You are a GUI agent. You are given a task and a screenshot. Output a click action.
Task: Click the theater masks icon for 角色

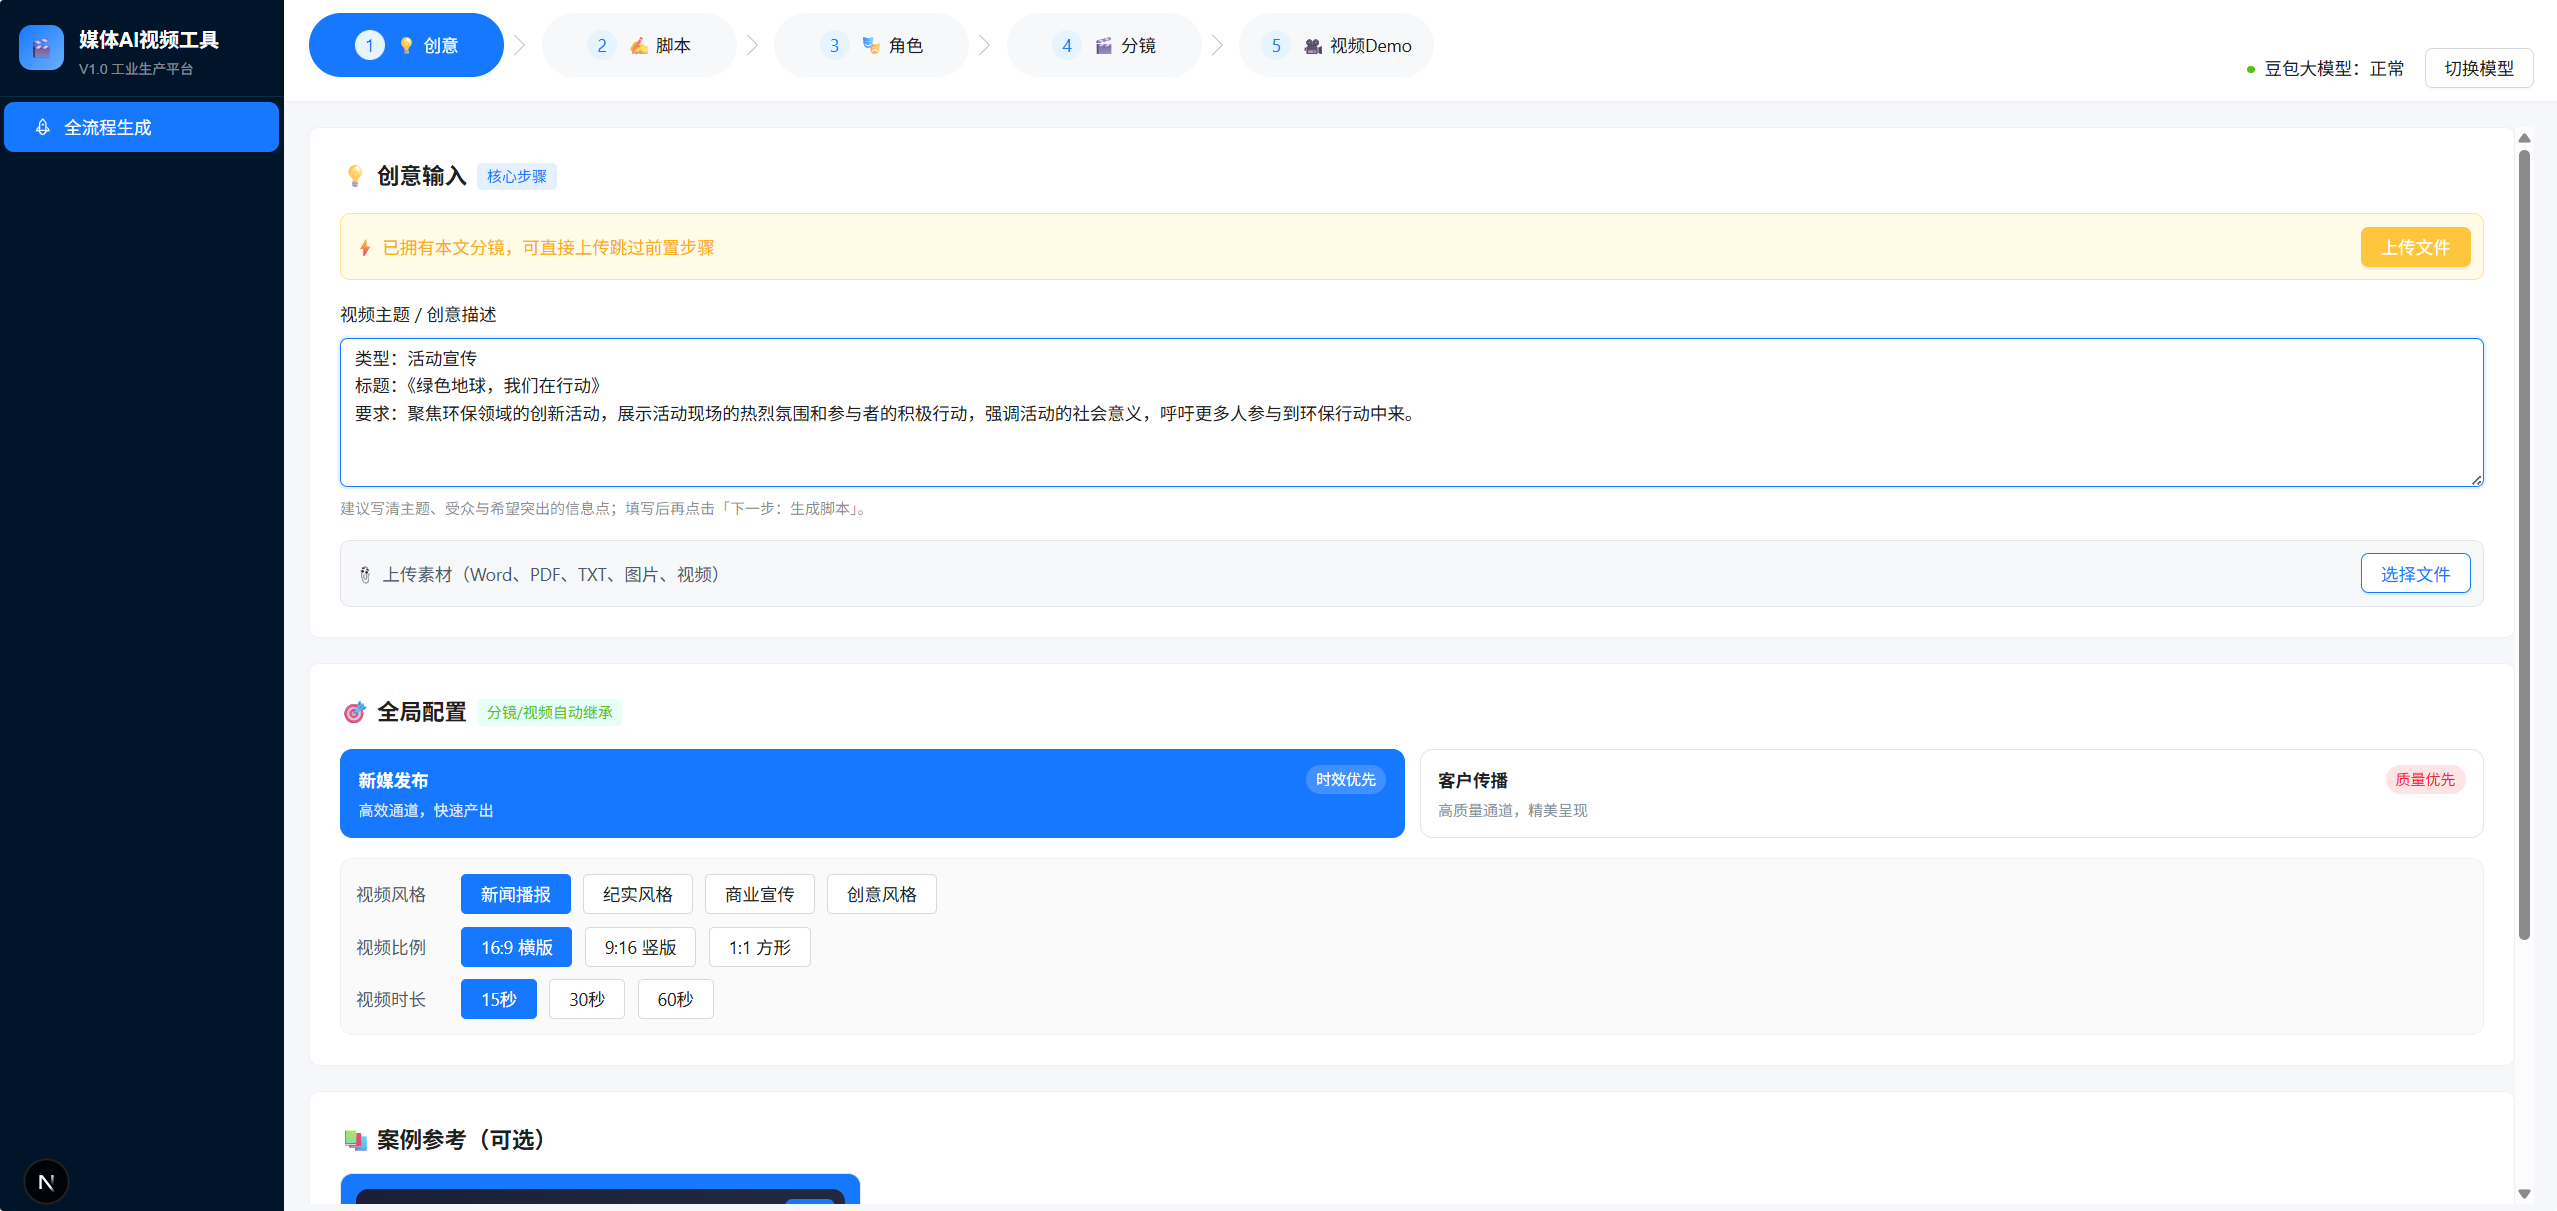pyautogui.click(x=871, y=46)
